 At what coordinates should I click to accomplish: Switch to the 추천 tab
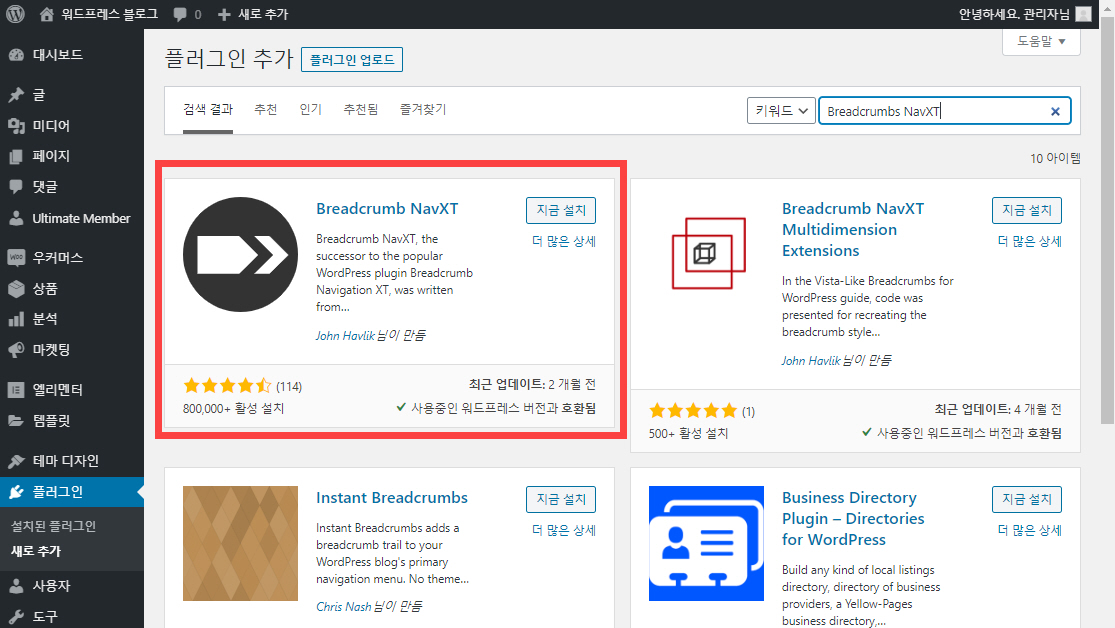coord(266,110)
